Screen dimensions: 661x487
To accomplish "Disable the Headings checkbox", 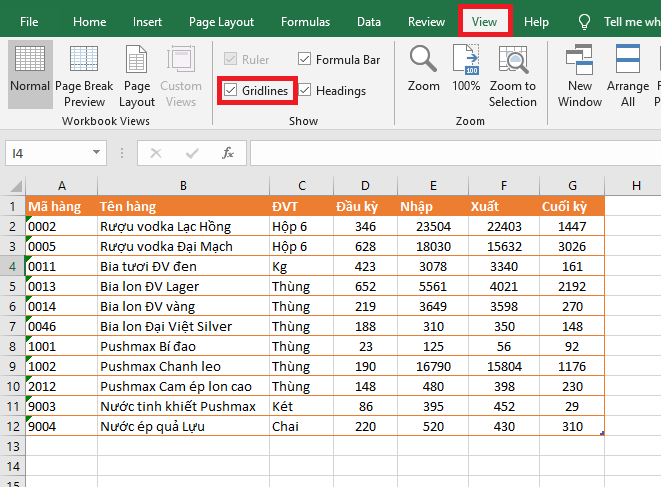I will (x=305, y=91).
